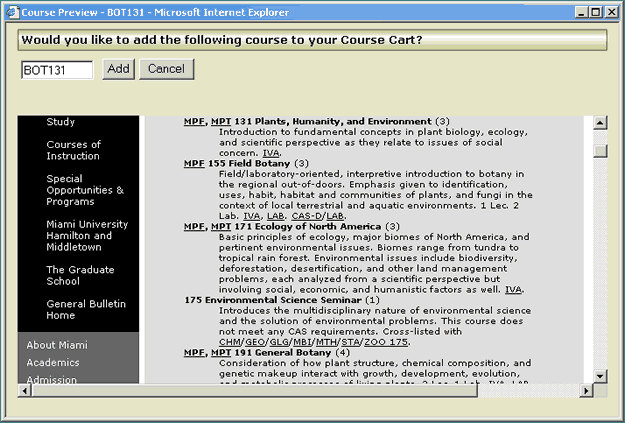Click IVA link after 'social concern'
The image size is (625, 423).
point(271,153)
